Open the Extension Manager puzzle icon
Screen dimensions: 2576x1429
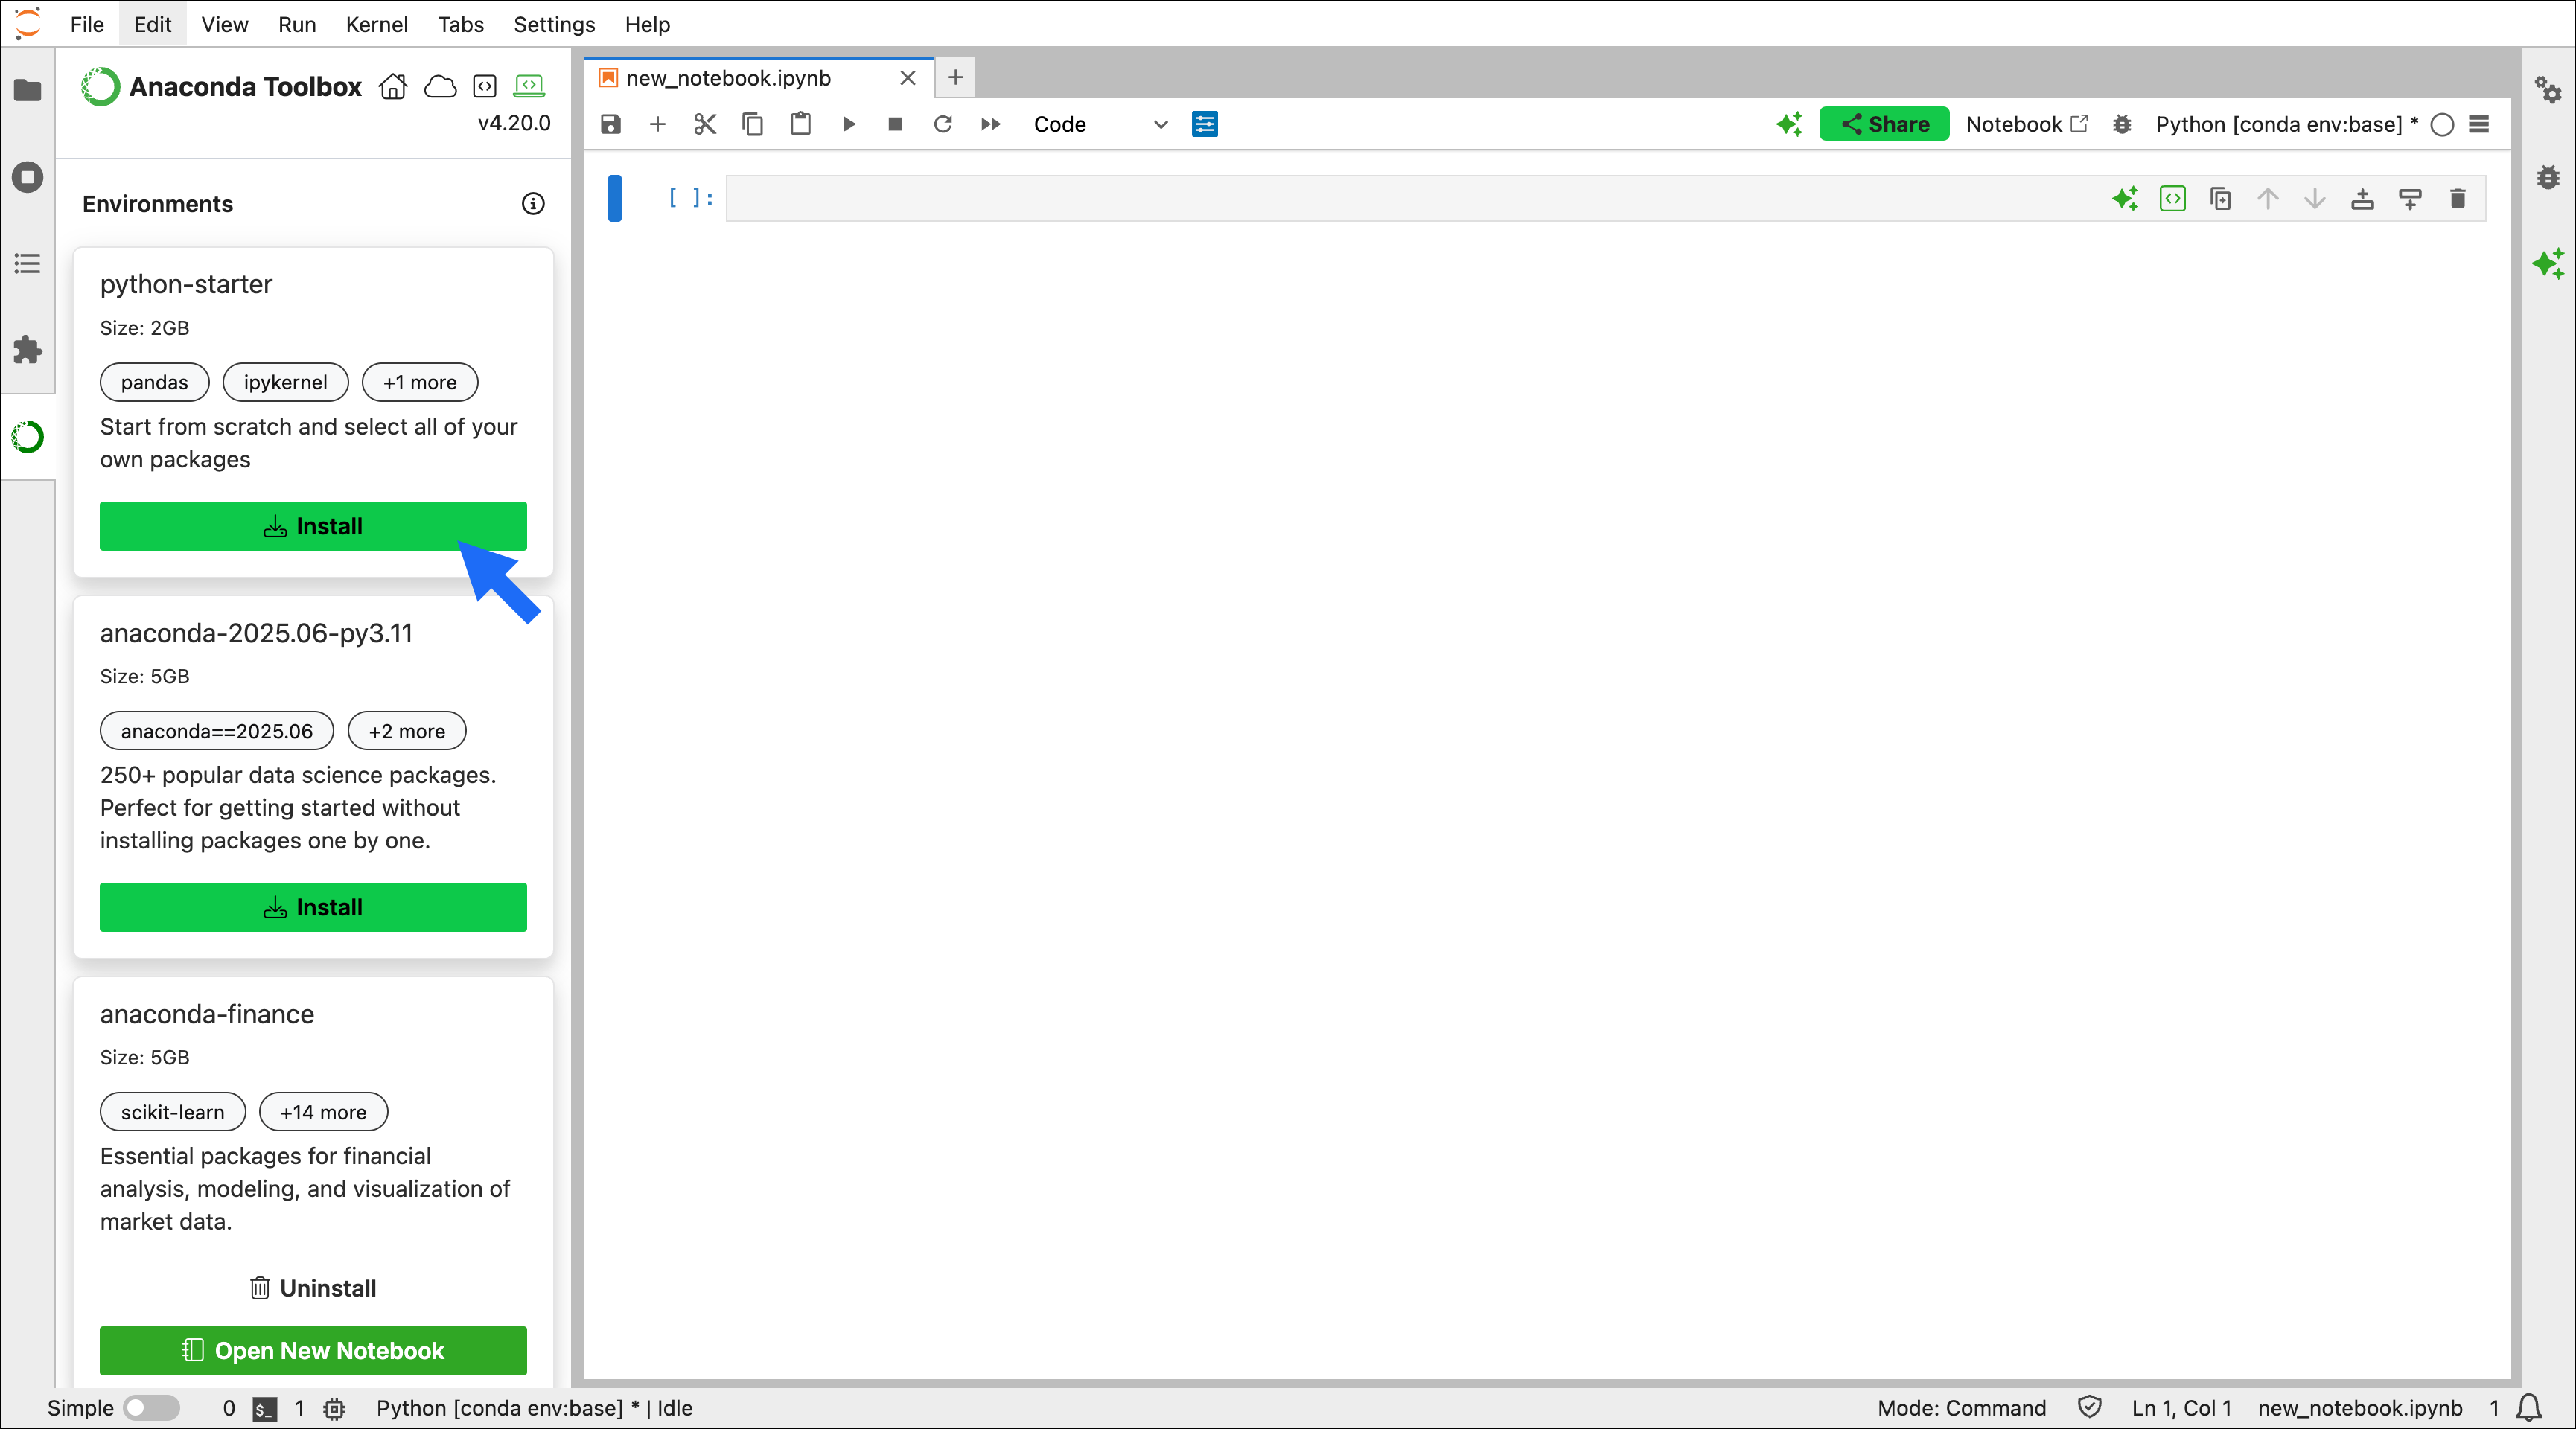(27, 350)
